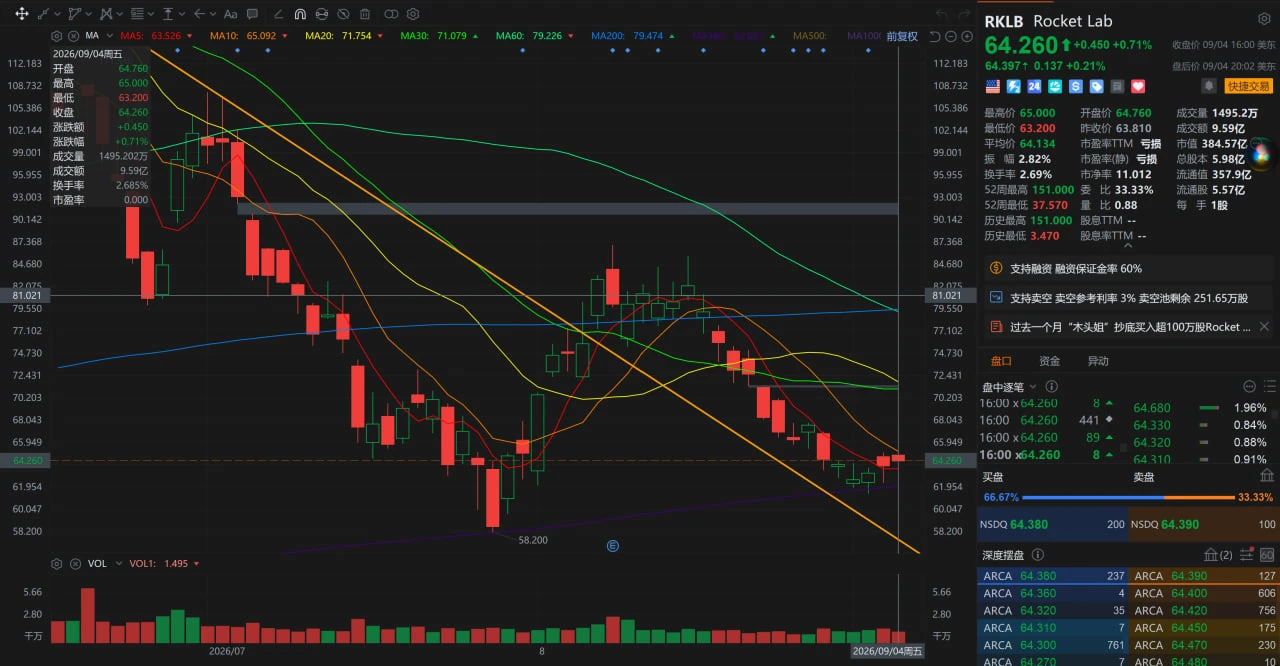Toggle the price alert bell icon

1209,86
